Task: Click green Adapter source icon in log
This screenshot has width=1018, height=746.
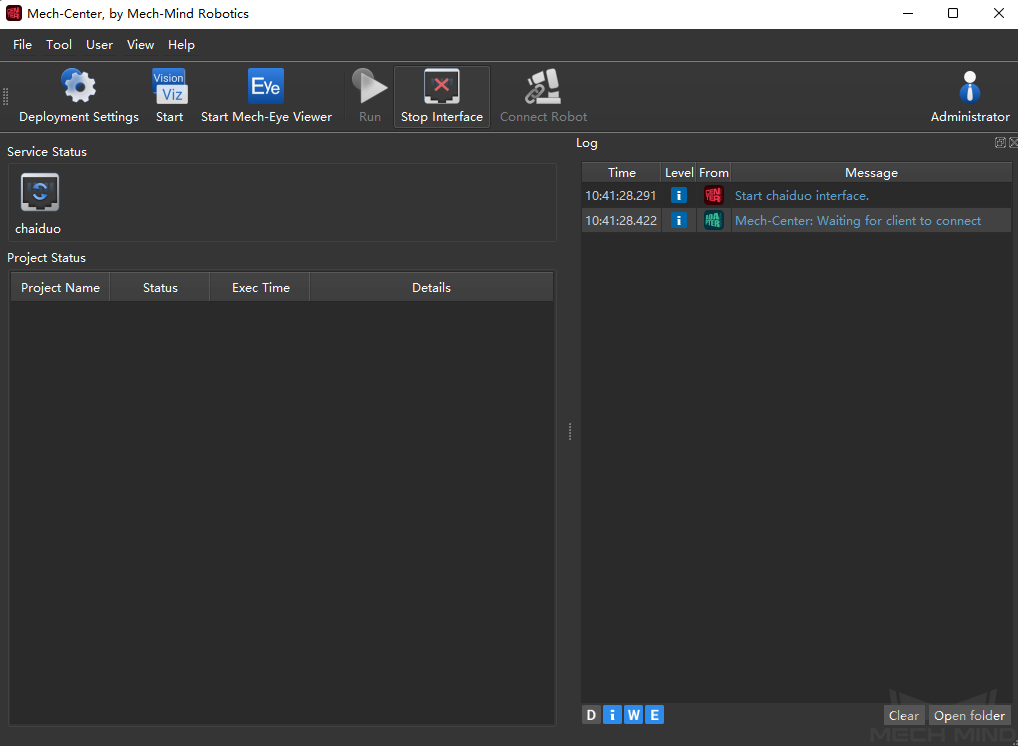Action: click(714, 221)
